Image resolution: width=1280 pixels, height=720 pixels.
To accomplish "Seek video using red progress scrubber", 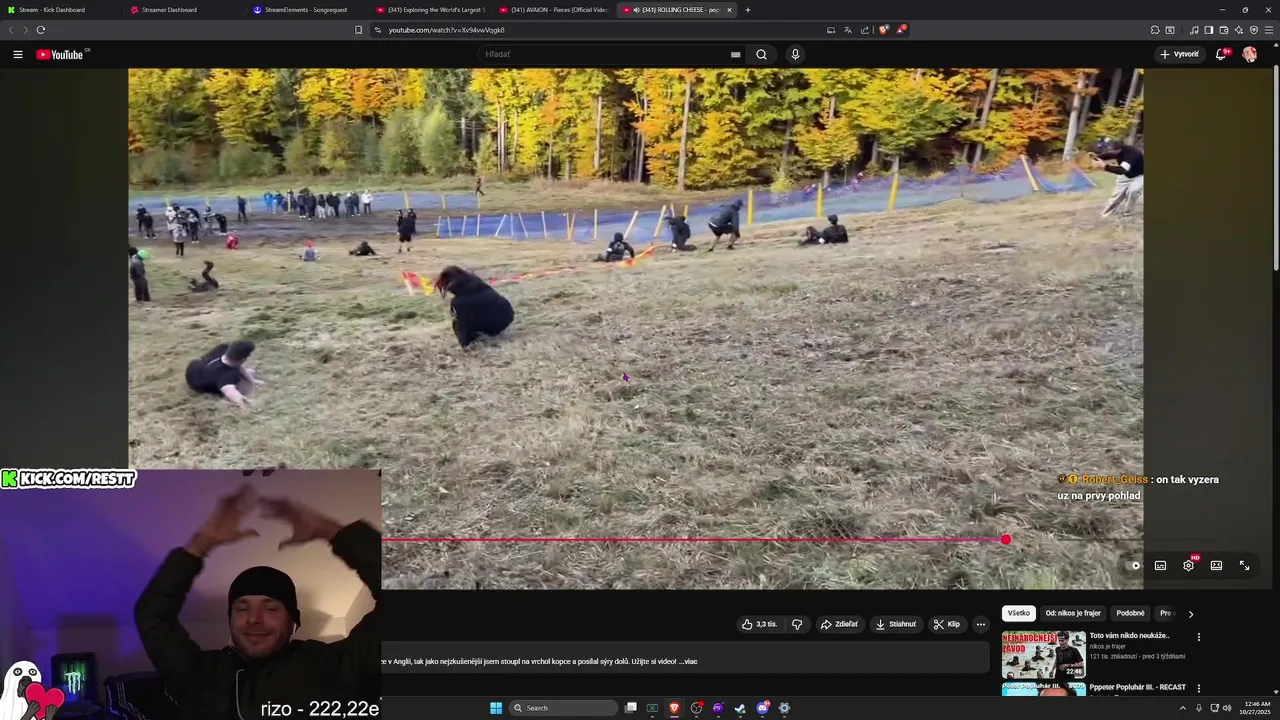I will point(1006,540).
